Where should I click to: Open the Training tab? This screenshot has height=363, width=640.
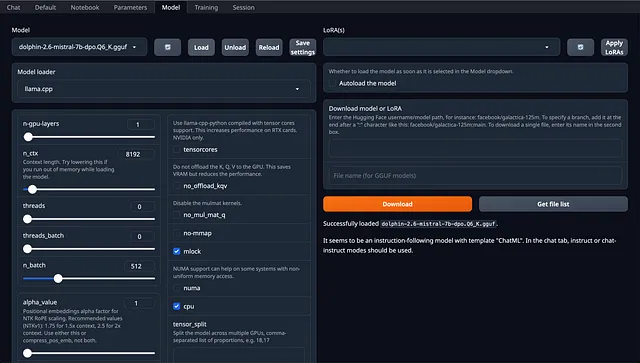click(x=206, y=7)
